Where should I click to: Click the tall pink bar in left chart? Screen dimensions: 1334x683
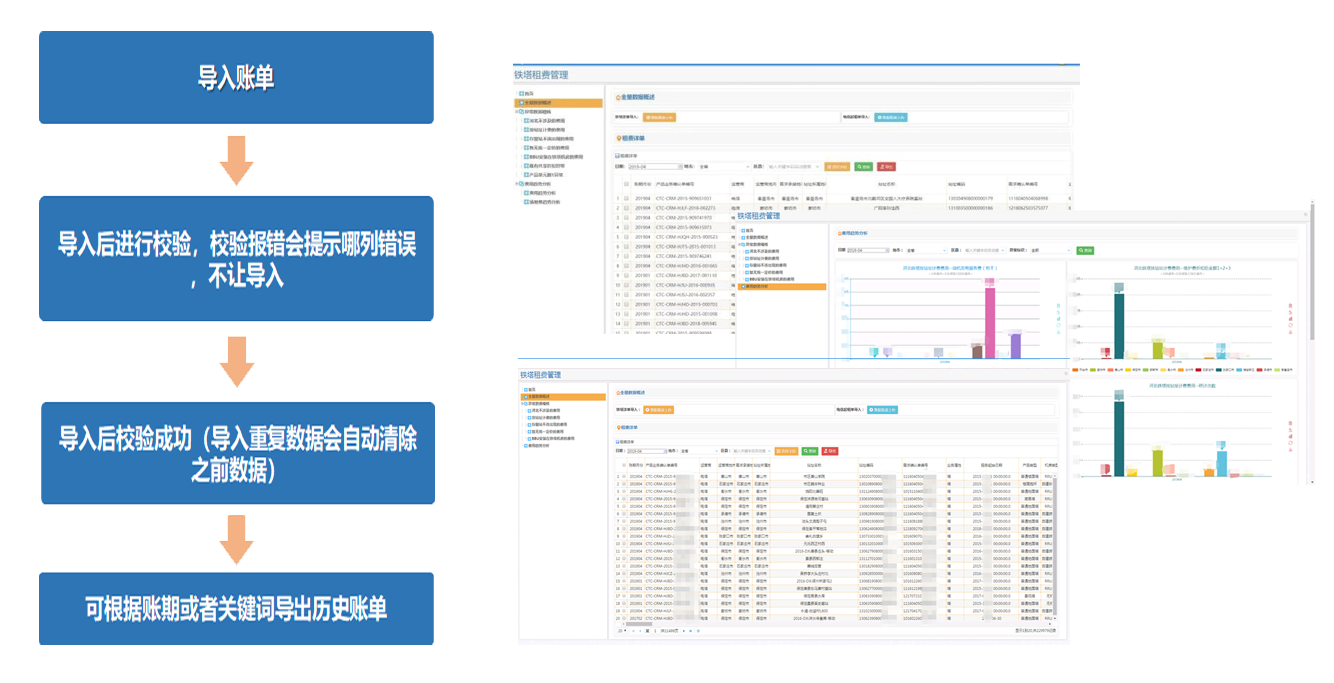click(990, 318)
